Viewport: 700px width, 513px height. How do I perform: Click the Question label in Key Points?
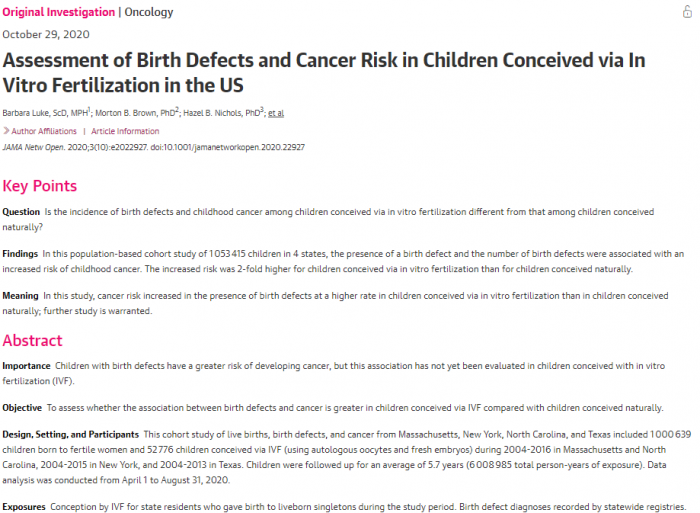point(22,212)
